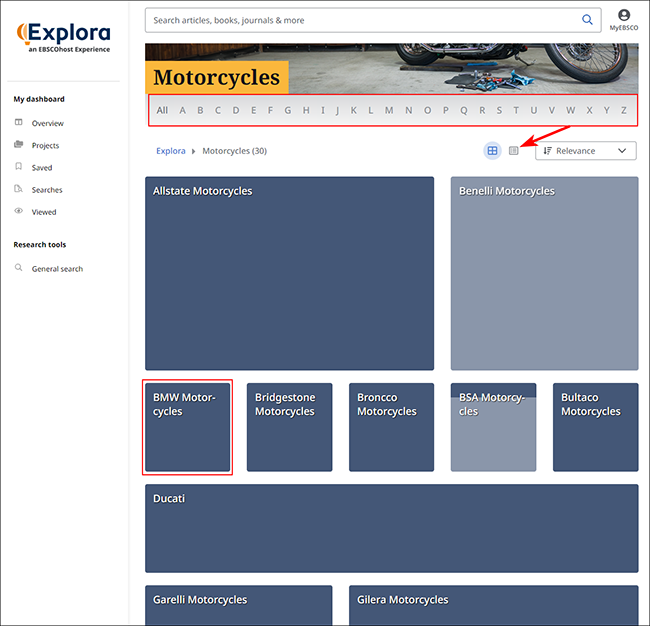Filter topics by letter A
This screenshot has width=650, height=626.
click(182, 110)
